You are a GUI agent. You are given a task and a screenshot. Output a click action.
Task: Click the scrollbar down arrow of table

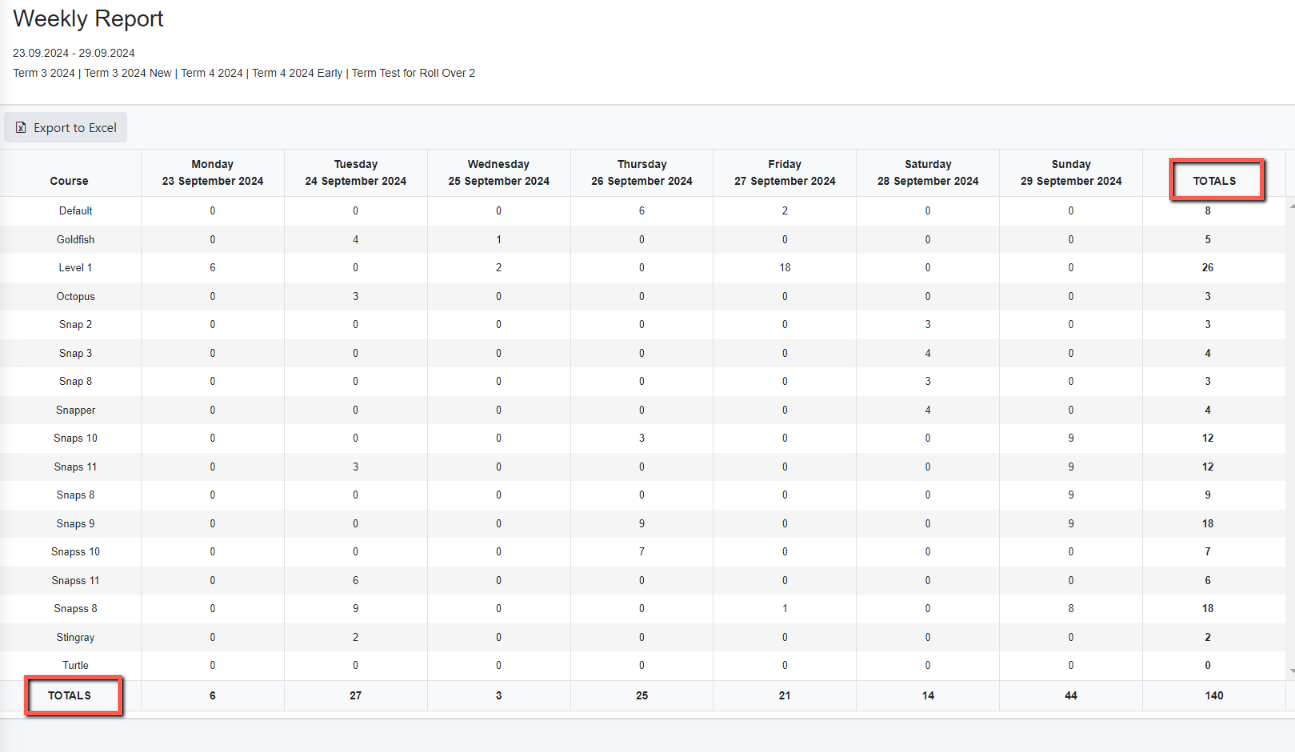[x=1290, y=671]
